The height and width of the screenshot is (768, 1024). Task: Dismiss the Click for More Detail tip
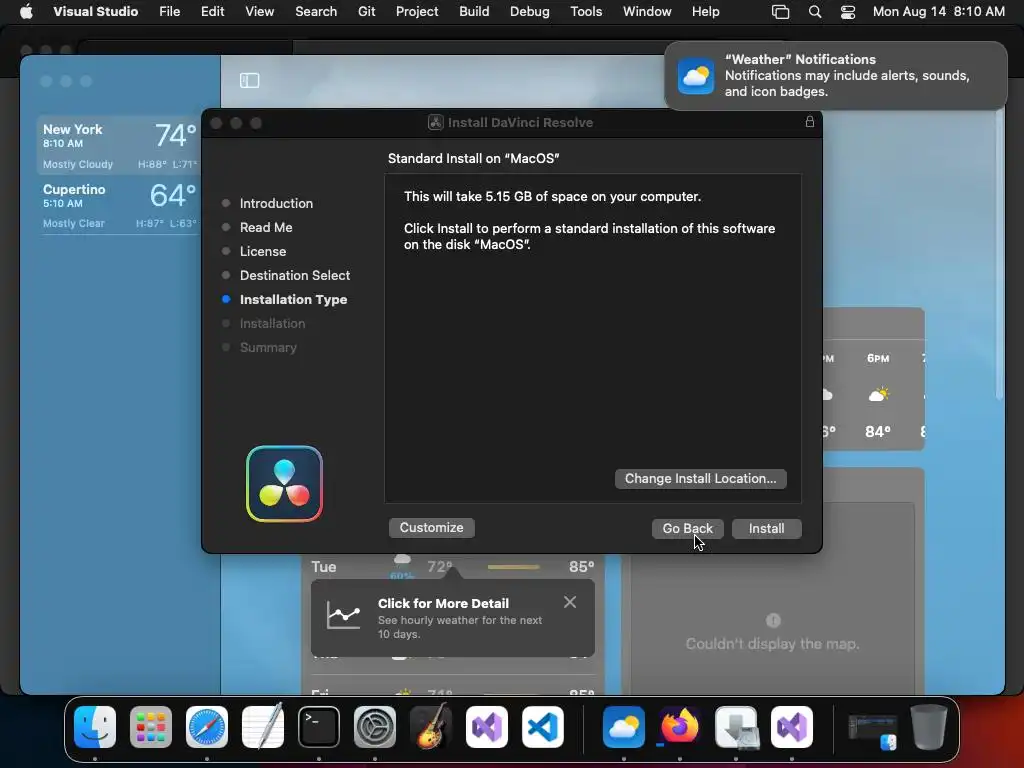(x=569, y=602)
